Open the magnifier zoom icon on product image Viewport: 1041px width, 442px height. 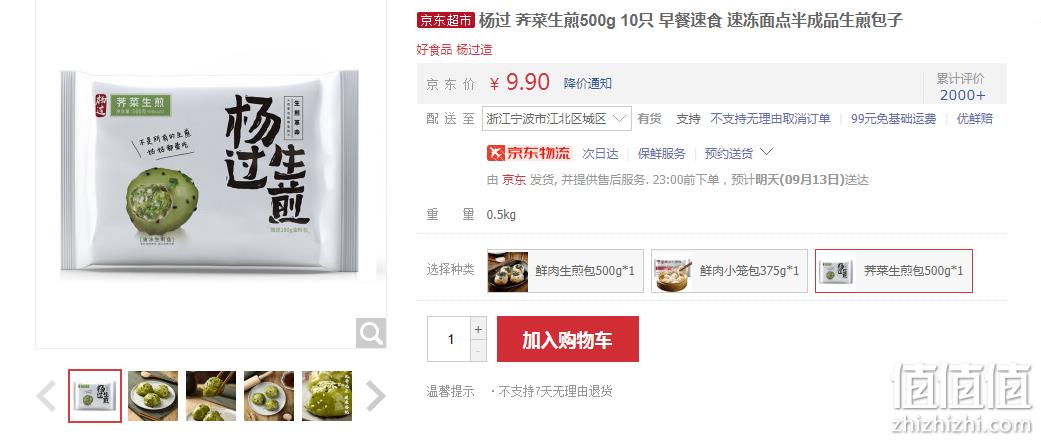(x=370, y=332)
